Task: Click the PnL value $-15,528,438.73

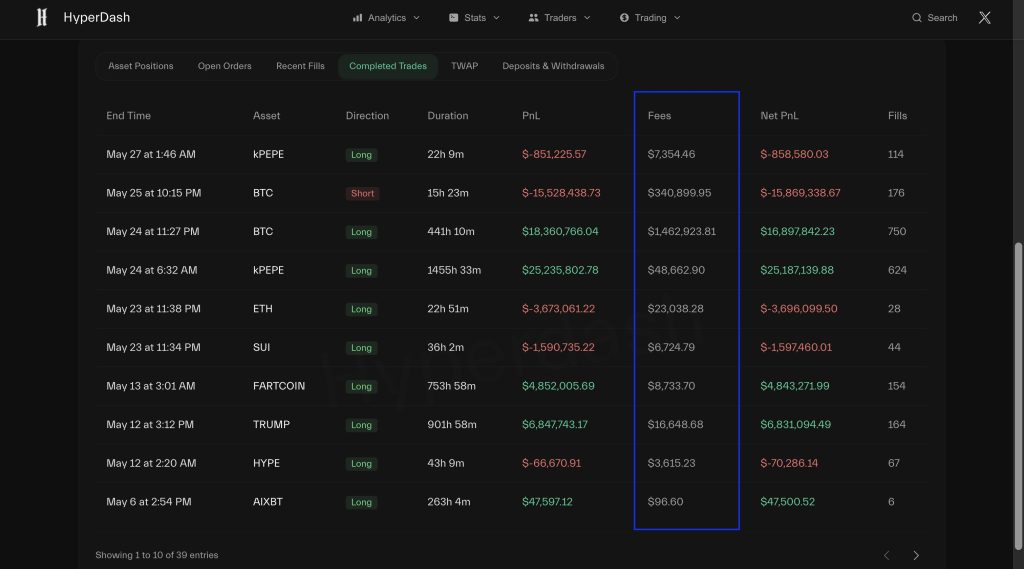Action: point(561,193)
